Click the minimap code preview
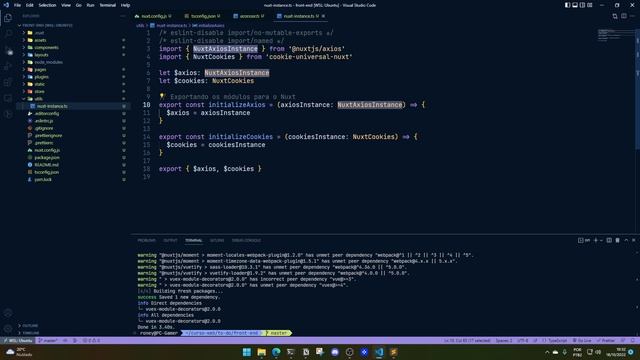The width and height of the screenshot is (640, 360). pyautogui.click(x=615, y=36)
